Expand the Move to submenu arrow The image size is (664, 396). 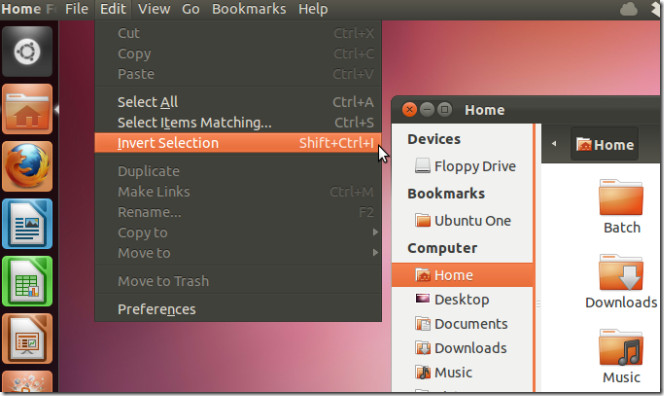[375, 252]
